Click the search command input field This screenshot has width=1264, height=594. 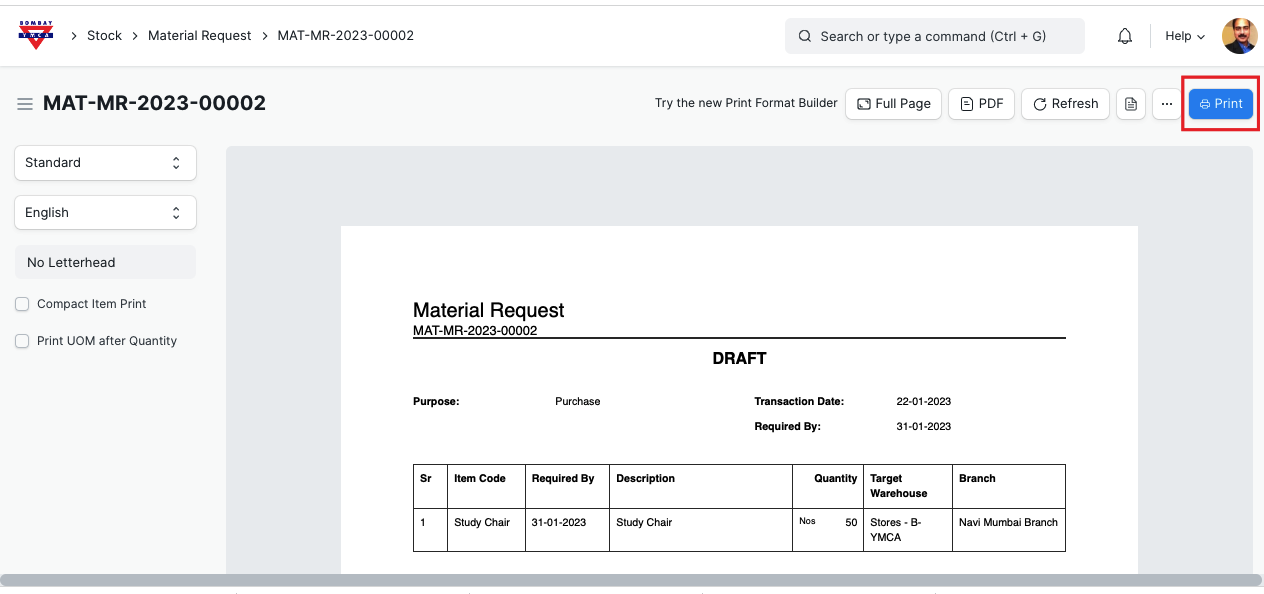[934, 36]
